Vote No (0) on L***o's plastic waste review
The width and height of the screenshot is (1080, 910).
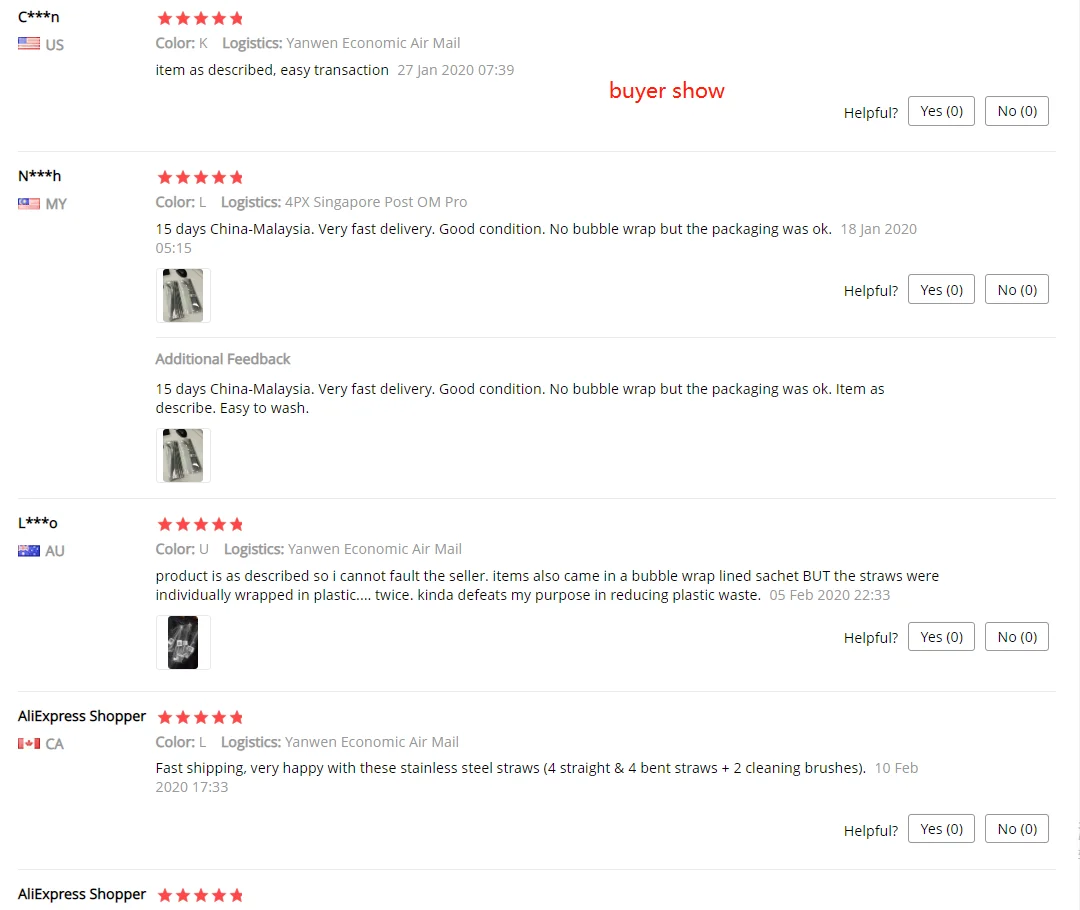pos(1017,637)
